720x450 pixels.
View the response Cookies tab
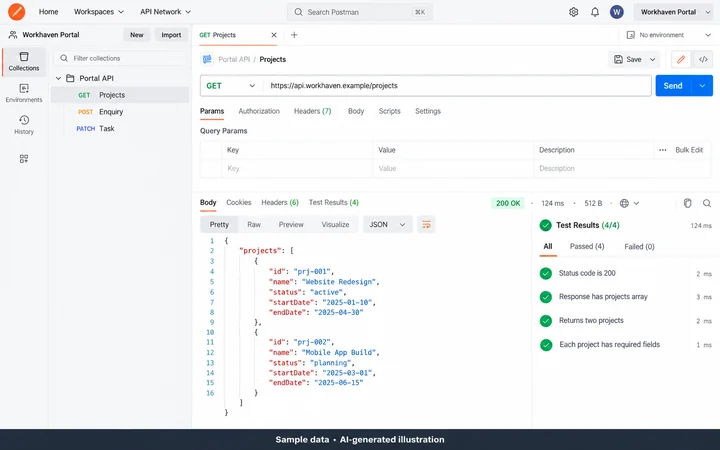coord(239,202)
